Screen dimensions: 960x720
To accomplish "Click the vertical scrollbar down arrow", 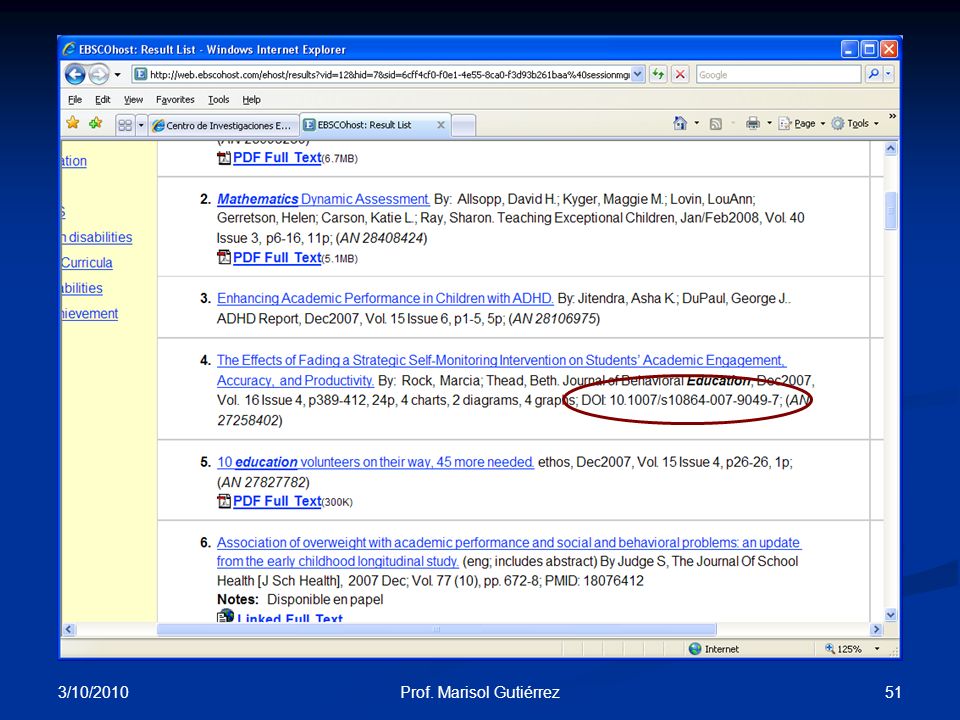I will (891, 615).
